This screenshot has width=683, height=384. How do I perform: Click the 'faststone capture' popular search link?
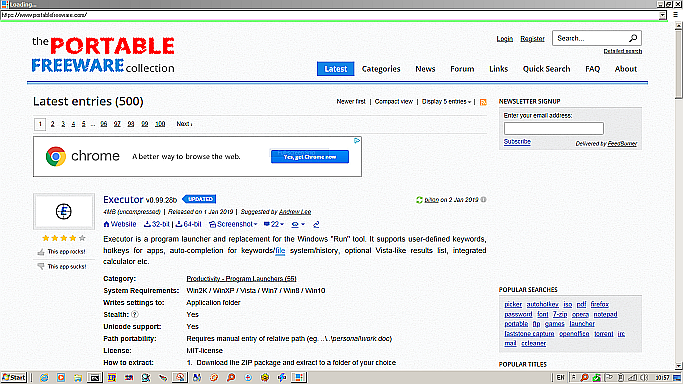(x=529, y=334)
